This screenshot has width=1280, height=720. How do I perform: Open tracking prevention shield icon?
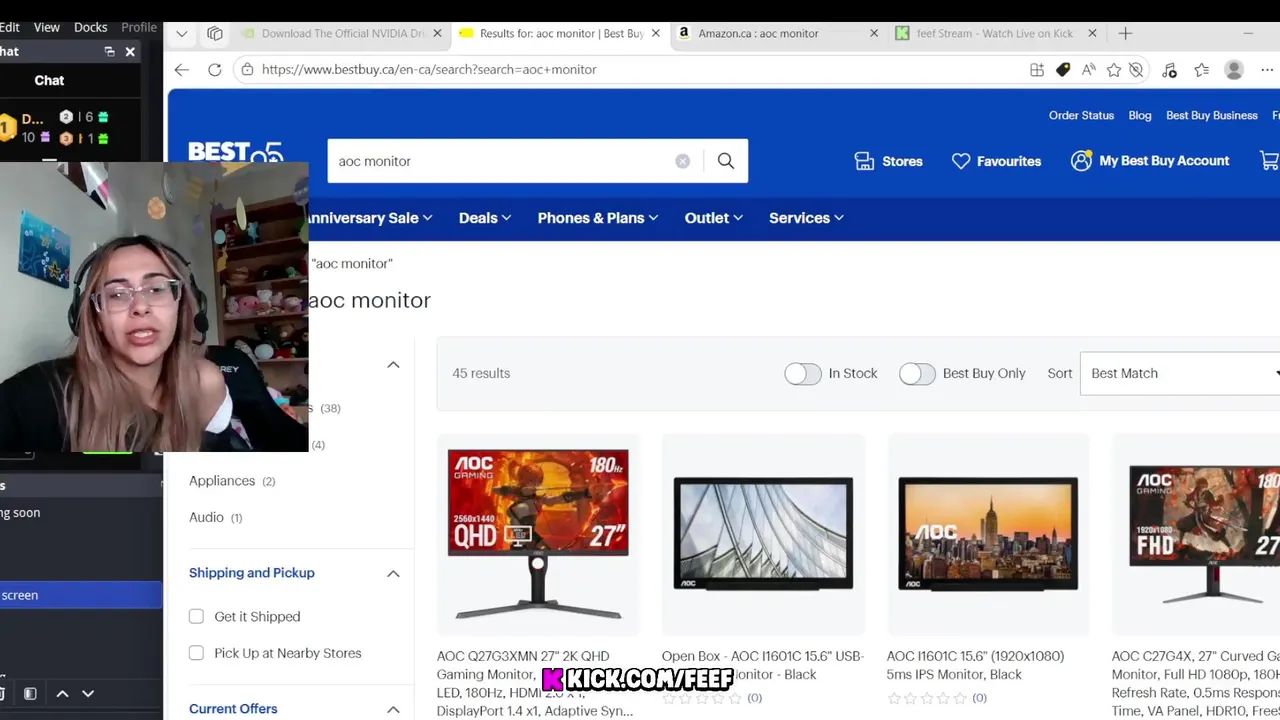click(x=1137, y=69)
